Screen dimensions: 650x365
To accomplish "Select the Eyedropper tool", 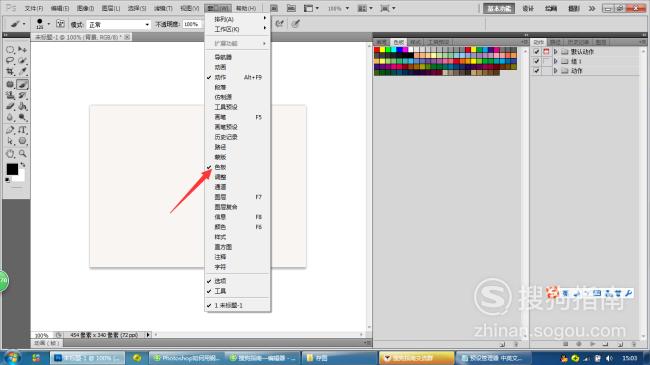I will tap(22, 72).
